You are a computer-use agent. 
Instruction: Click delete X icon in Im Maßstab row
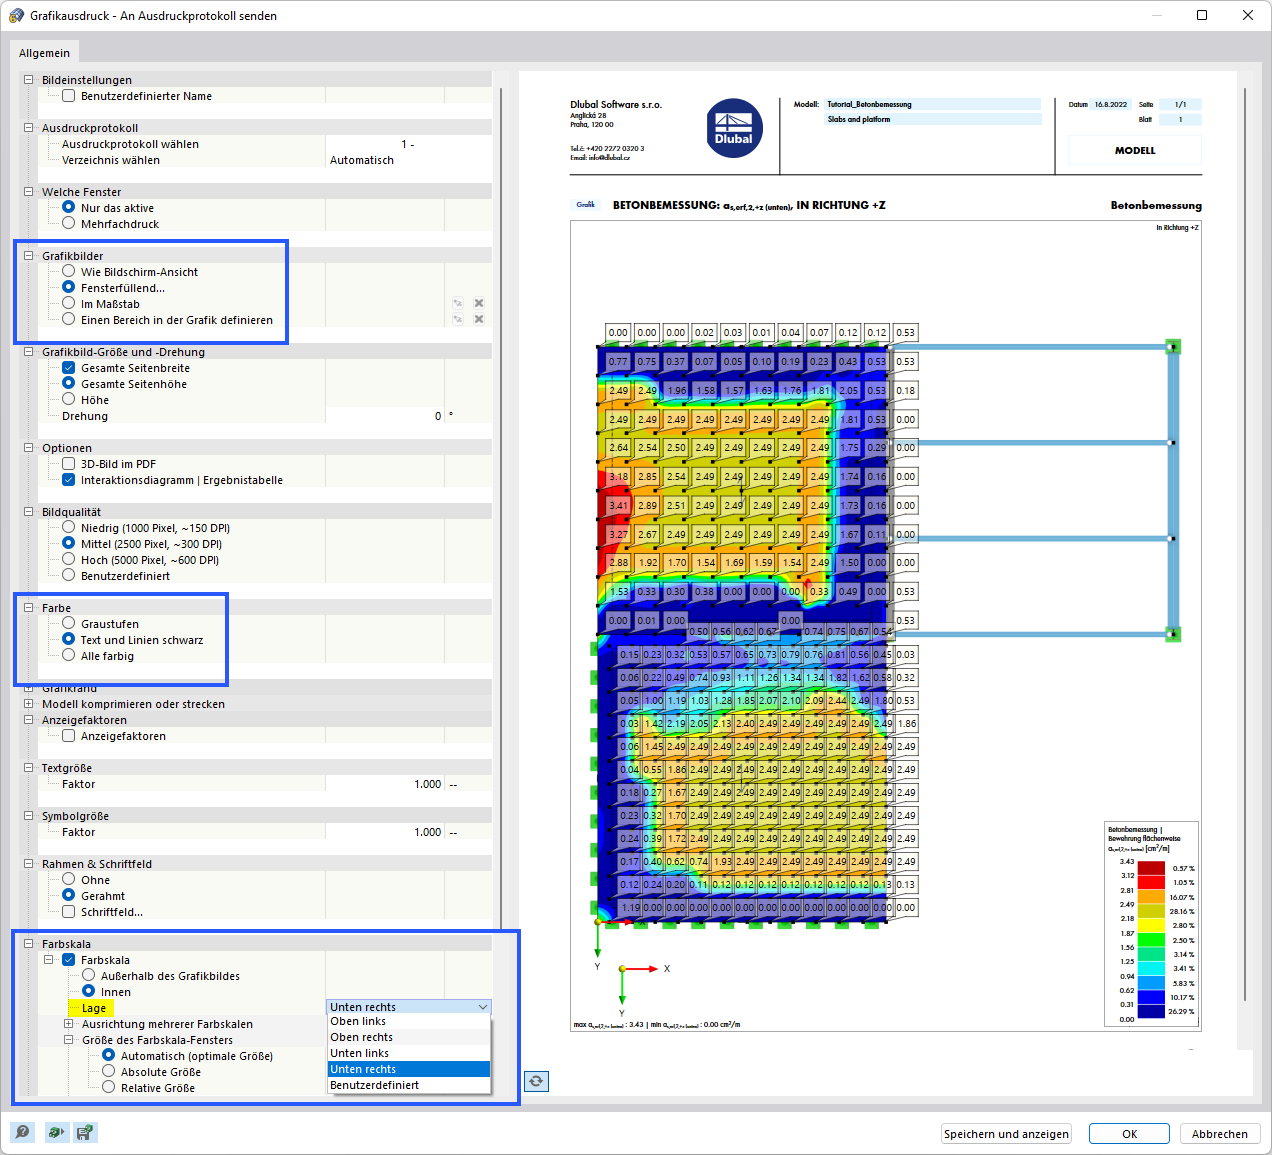tap(479, 303)
